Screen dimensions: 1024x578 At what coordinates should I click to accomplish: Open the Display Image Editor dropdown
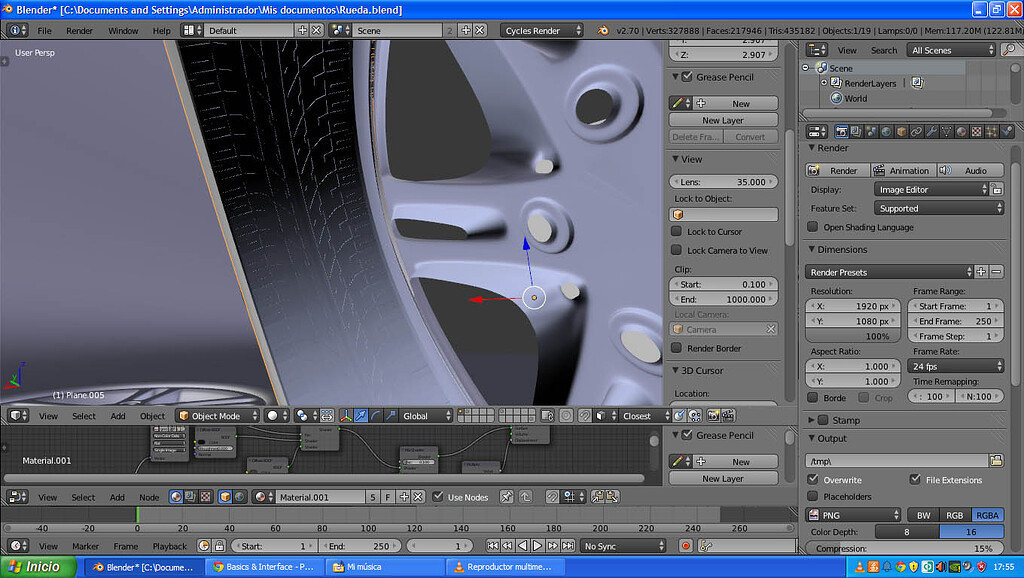931,189
